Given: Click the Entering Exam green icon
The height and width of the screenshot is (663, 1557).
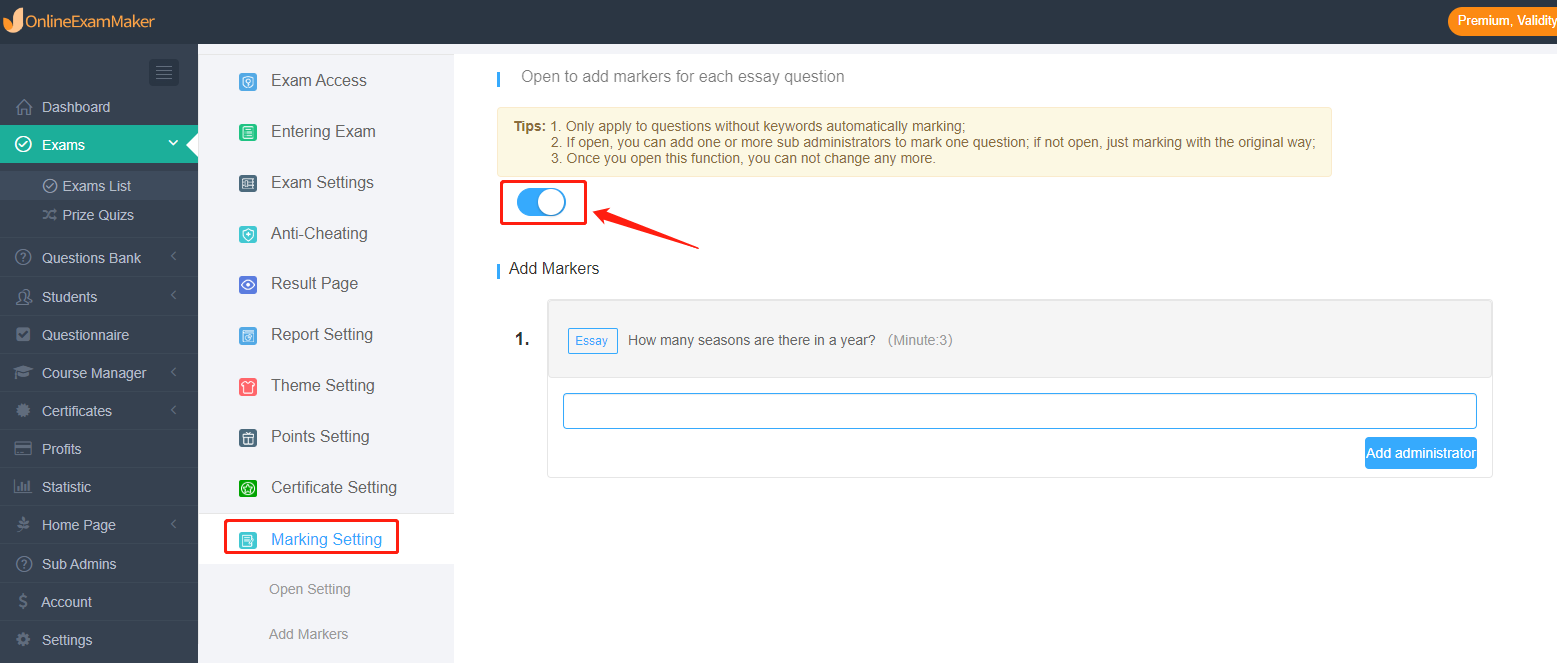Looking at the screenshot, I should [x=248, y=132].
